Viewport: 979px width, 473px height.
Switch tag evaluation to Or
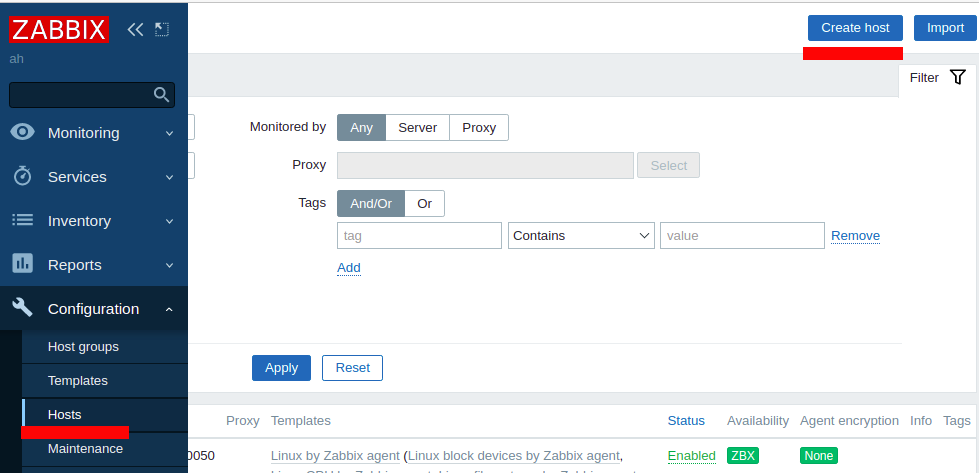[x=425, y=203]
